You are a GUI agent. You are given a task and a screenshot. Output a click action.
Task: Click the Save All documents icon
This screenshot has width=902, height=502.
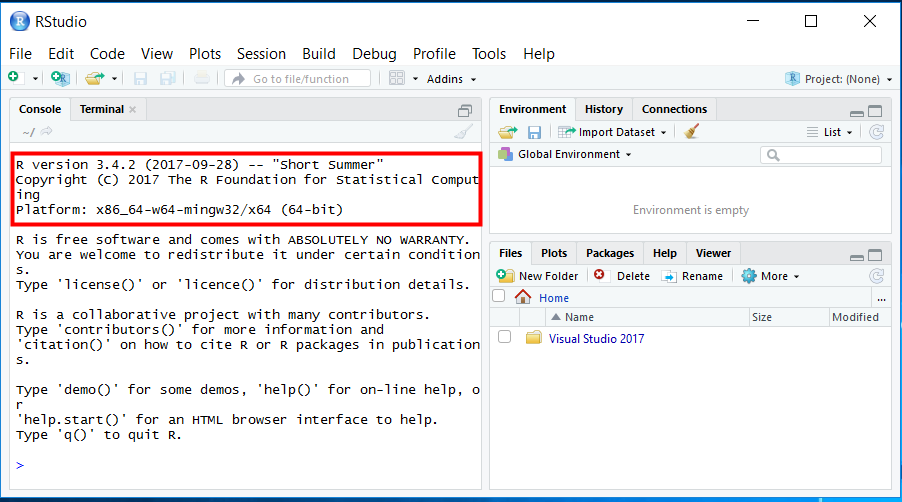(167, 78)
